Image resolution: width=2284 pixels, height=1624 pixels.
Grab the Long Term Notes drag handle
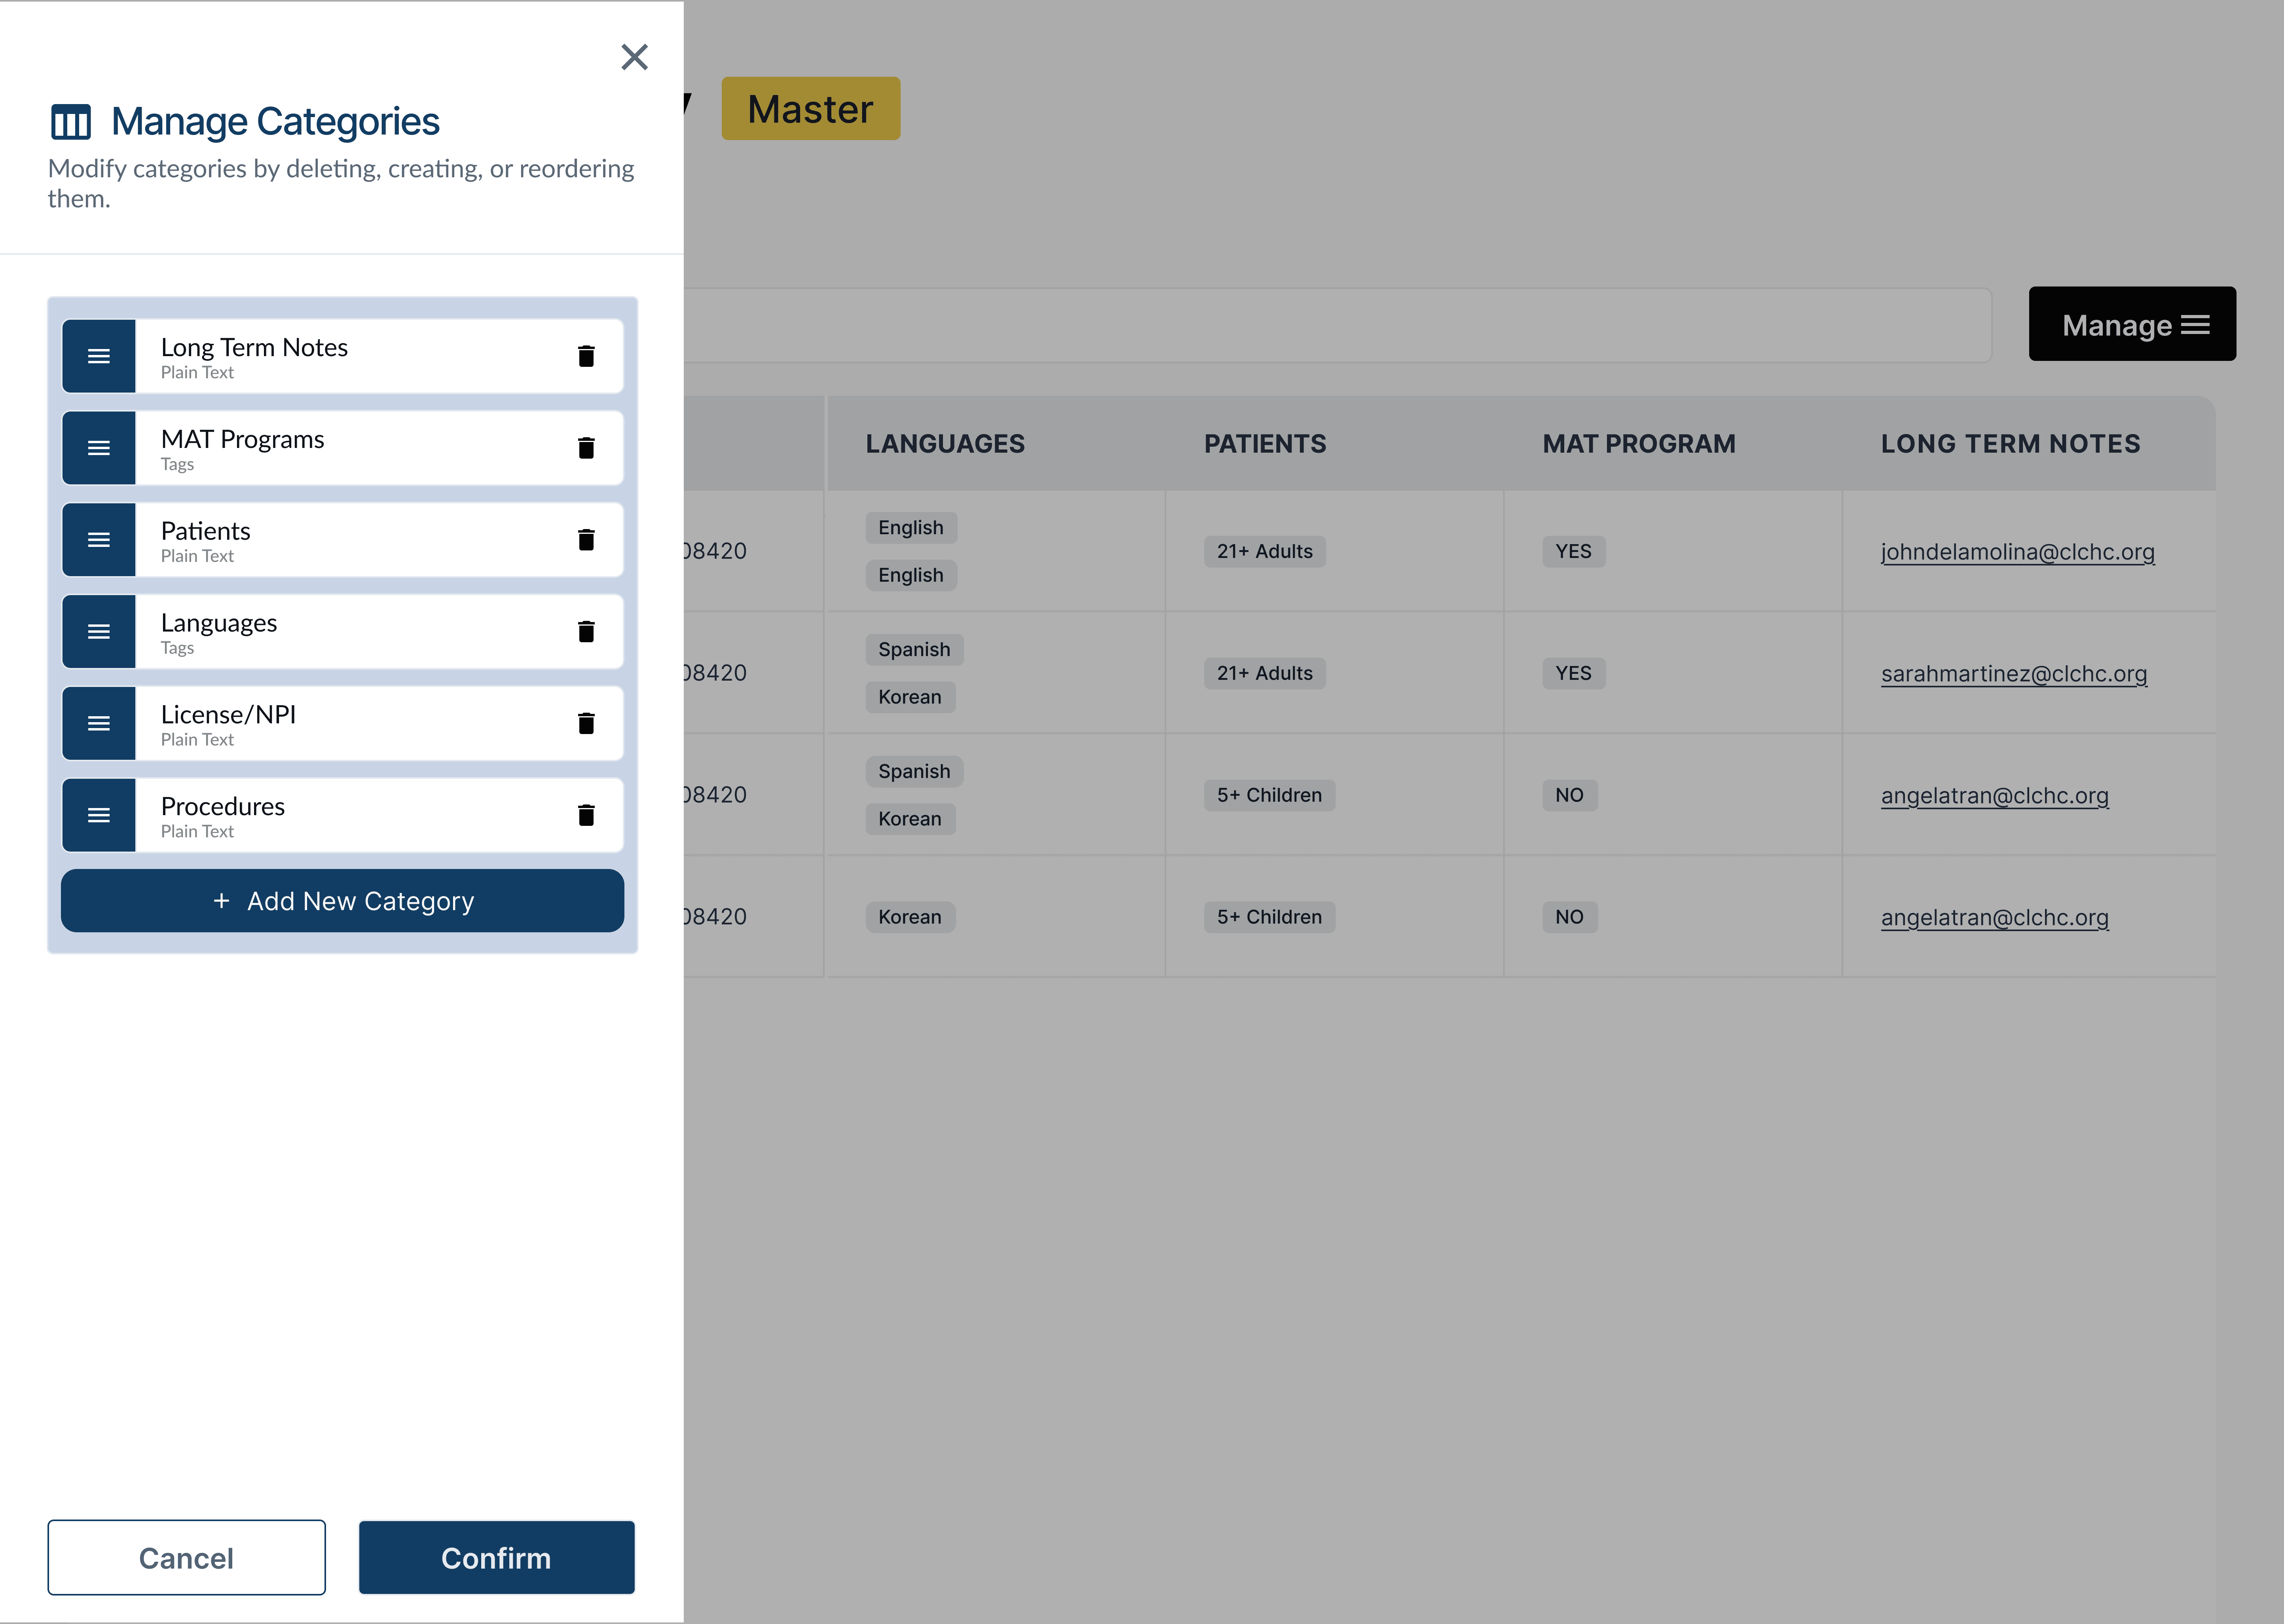pyautogui.click(x=99, y=356)
